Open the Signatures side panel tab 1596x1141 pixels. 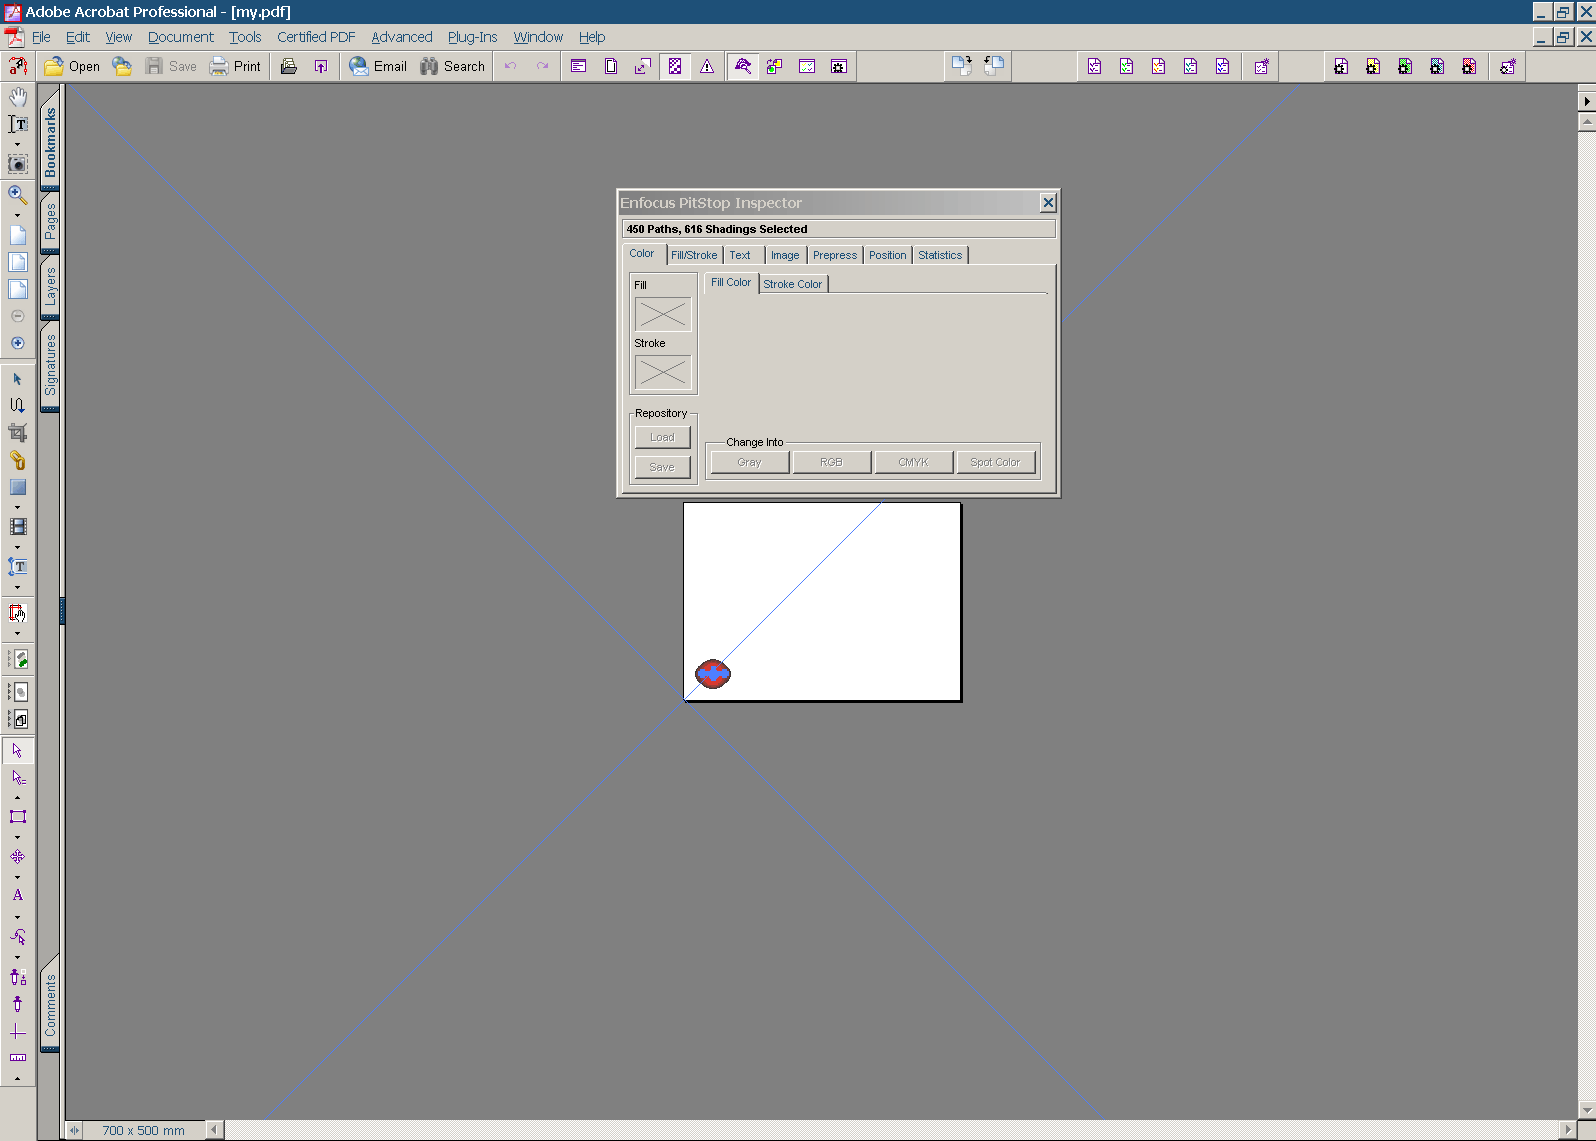tap(50, 364)
